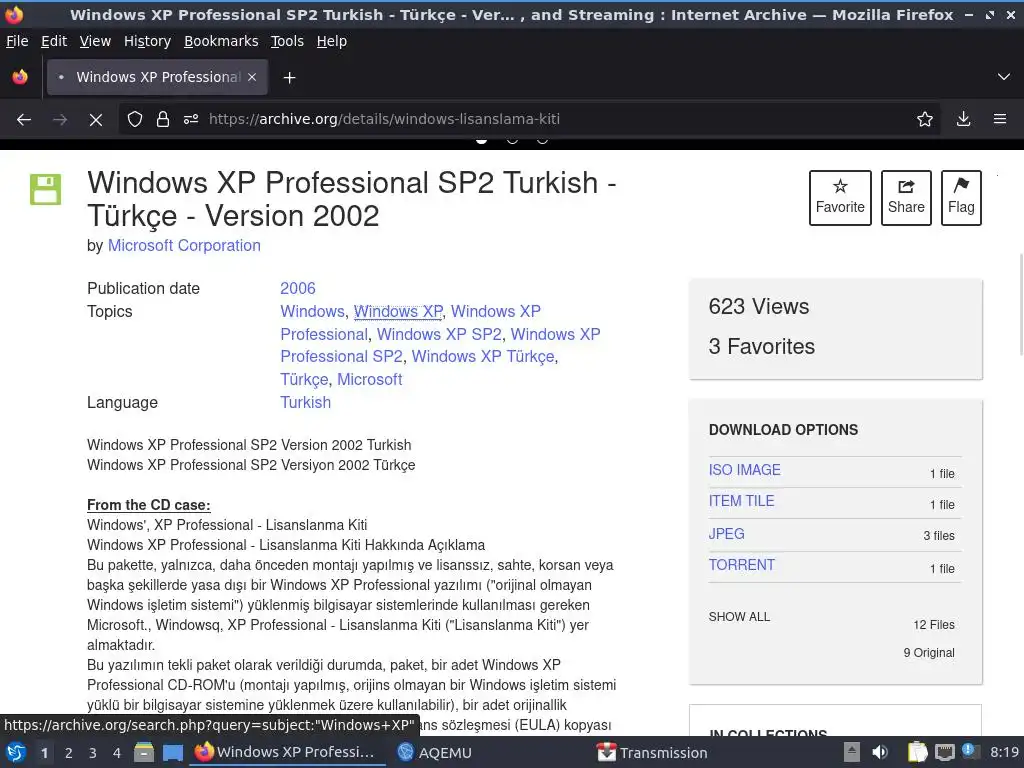Open Firefox downloads panel

tap(963, 119)
